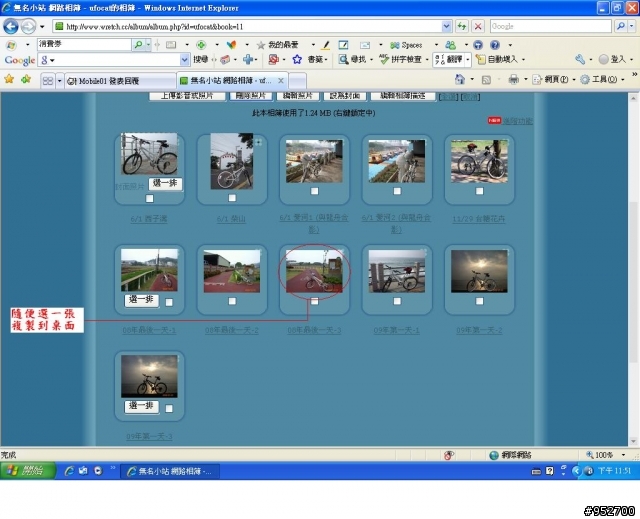Open the 09年第一天-3 sunset bike thumbnail

149,376
